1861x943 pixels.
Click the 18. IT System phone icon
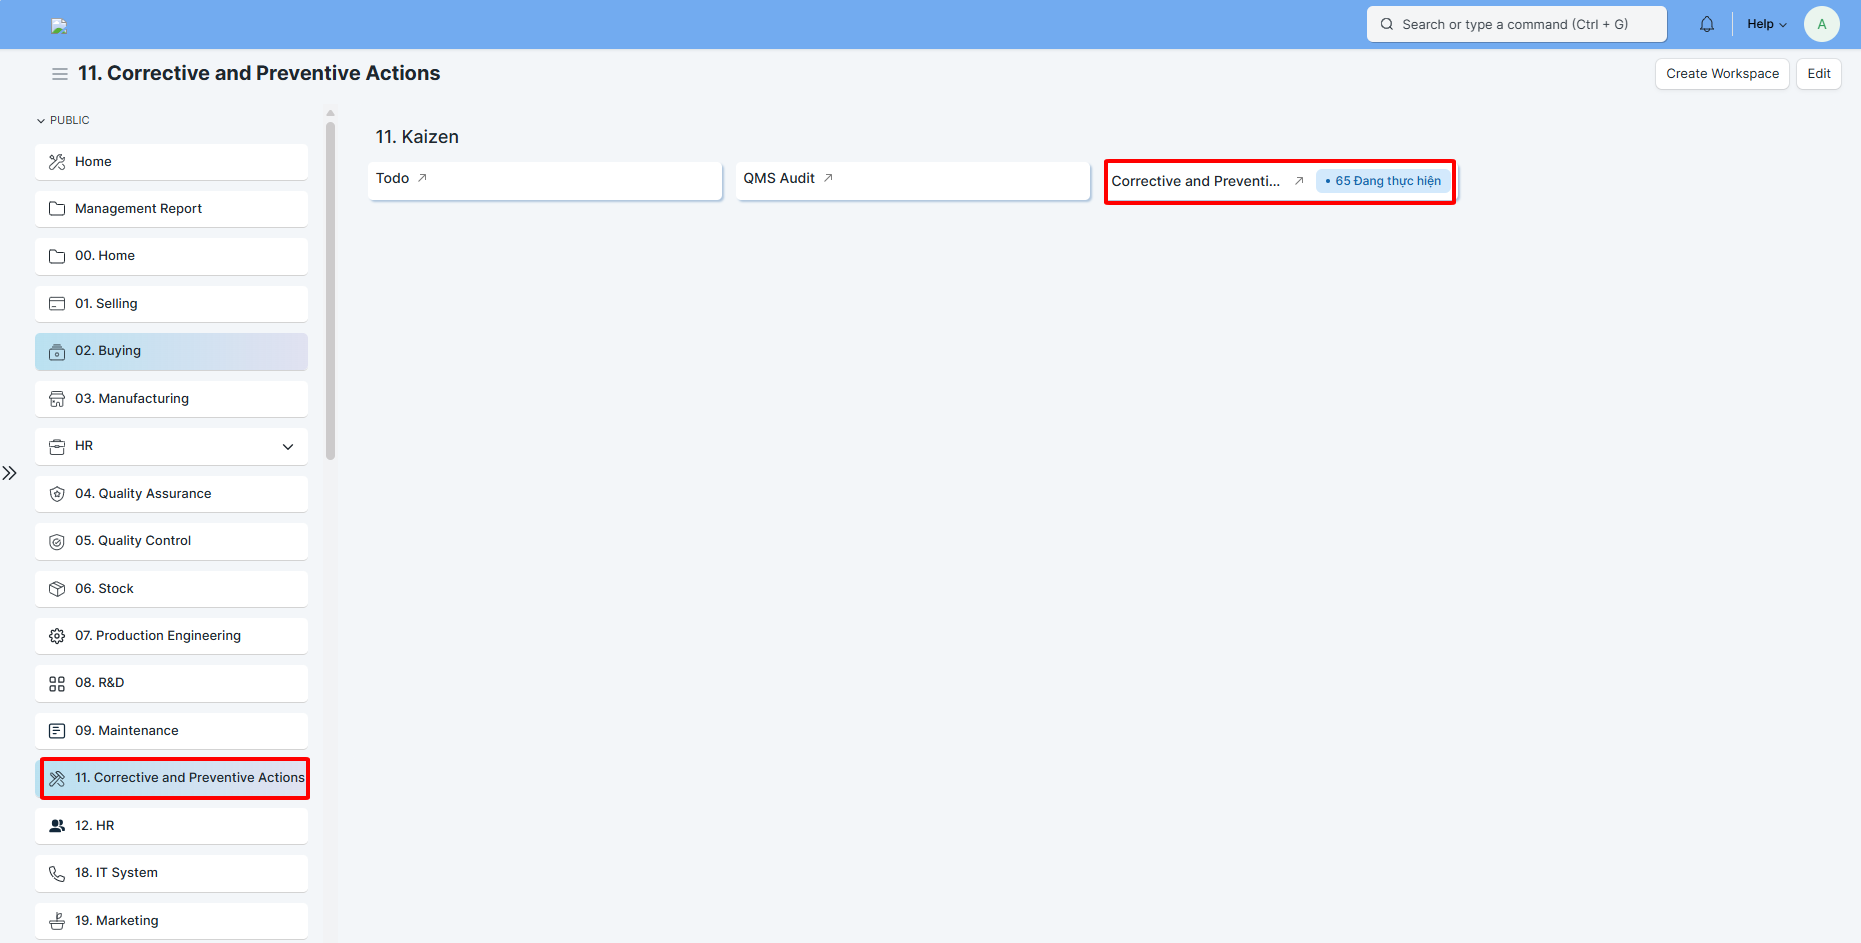click(x=57, y=873)
